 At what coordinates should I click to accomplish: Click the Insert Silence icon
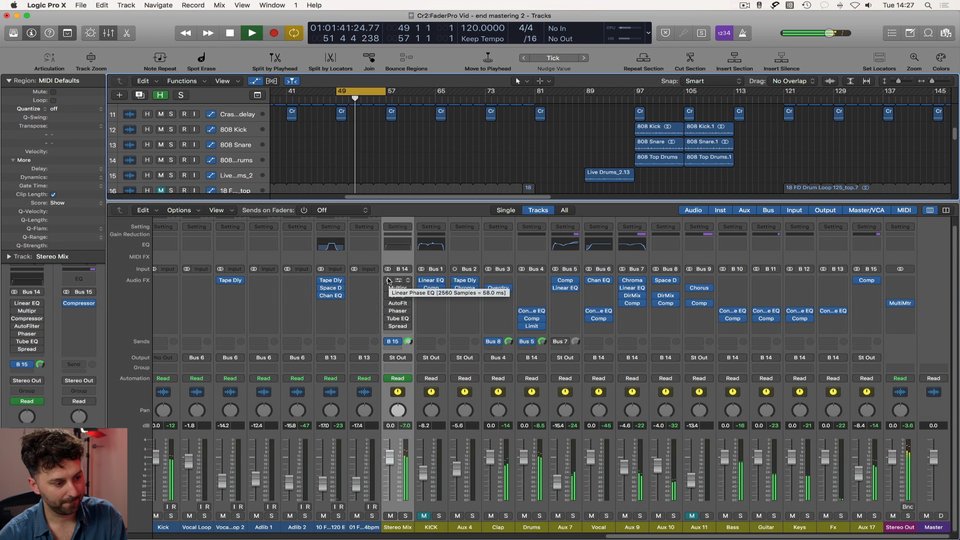781,58
